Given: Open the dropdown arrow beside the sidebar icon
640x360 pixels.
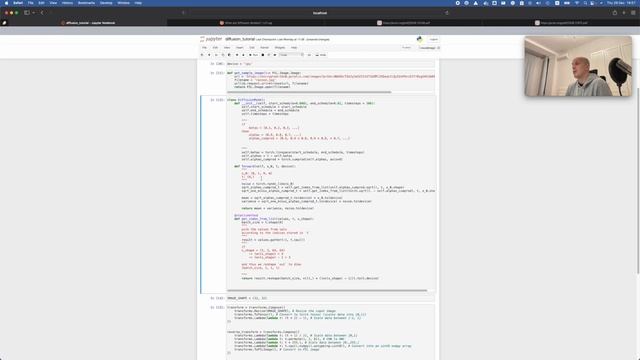Looking at the screenshot, I should point(33,13).
